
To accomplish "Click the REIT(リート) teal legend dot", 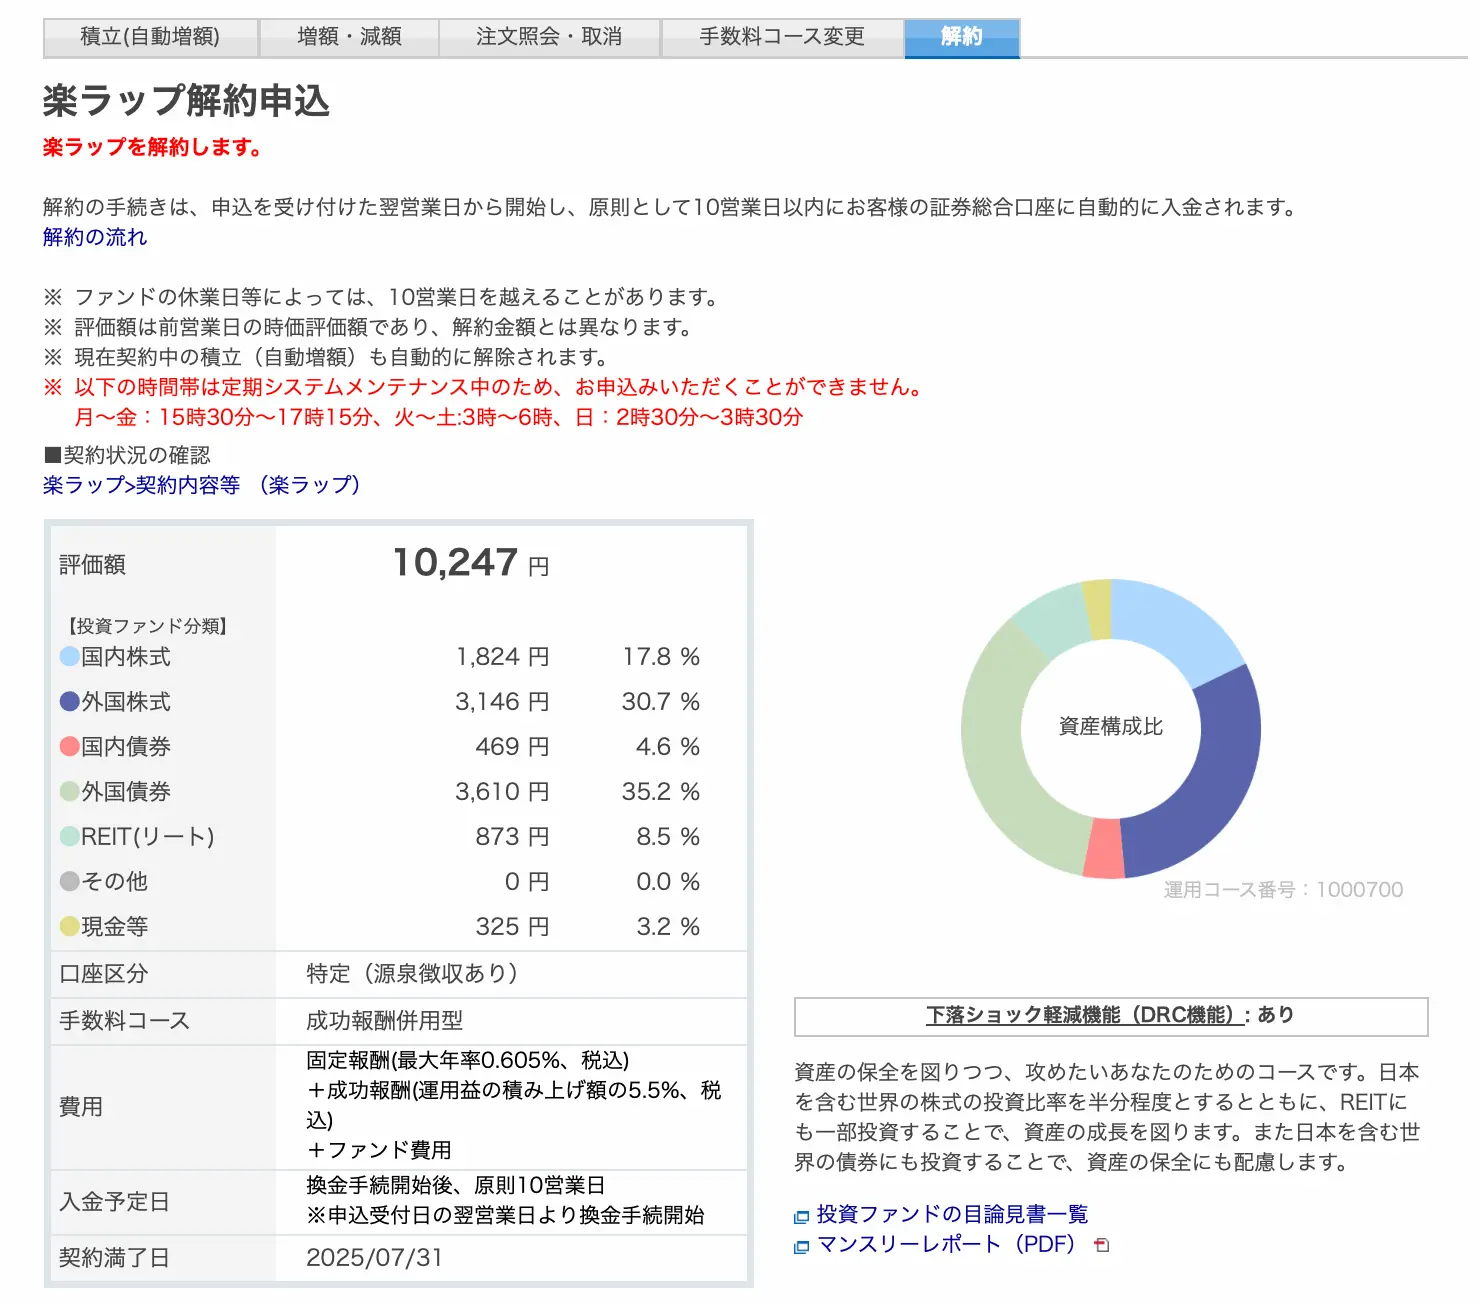I will 69,837.
